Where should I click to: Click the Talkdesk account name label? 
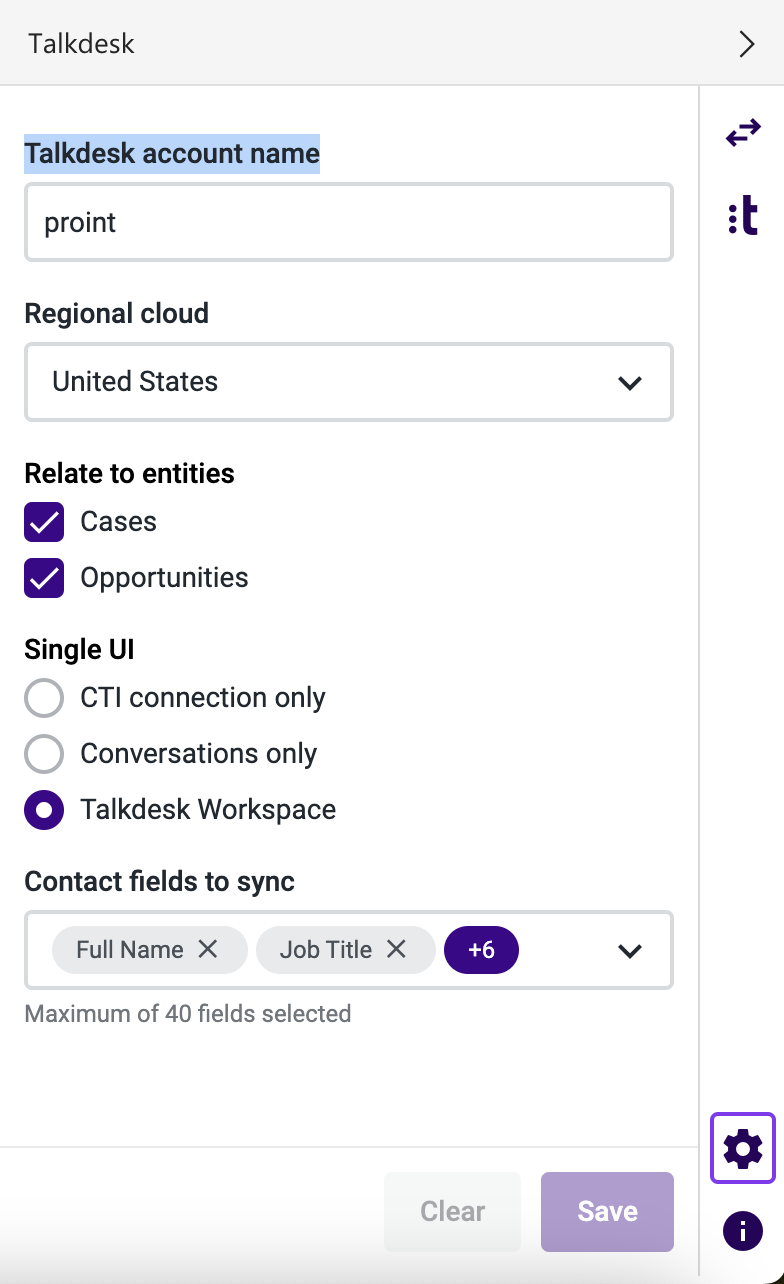(x=172, y=154)
